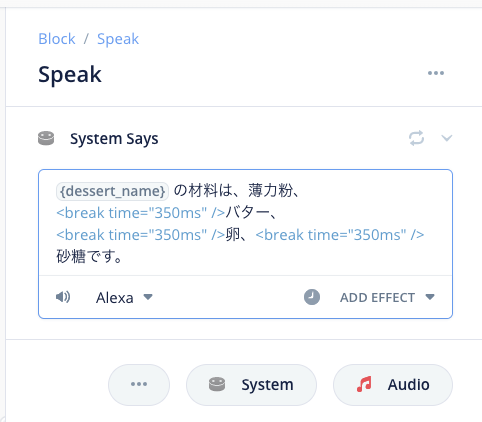Screen dimensions: 482x422
Task: Click the first break time="350ms" tag
Action: [x=141, y=213]
